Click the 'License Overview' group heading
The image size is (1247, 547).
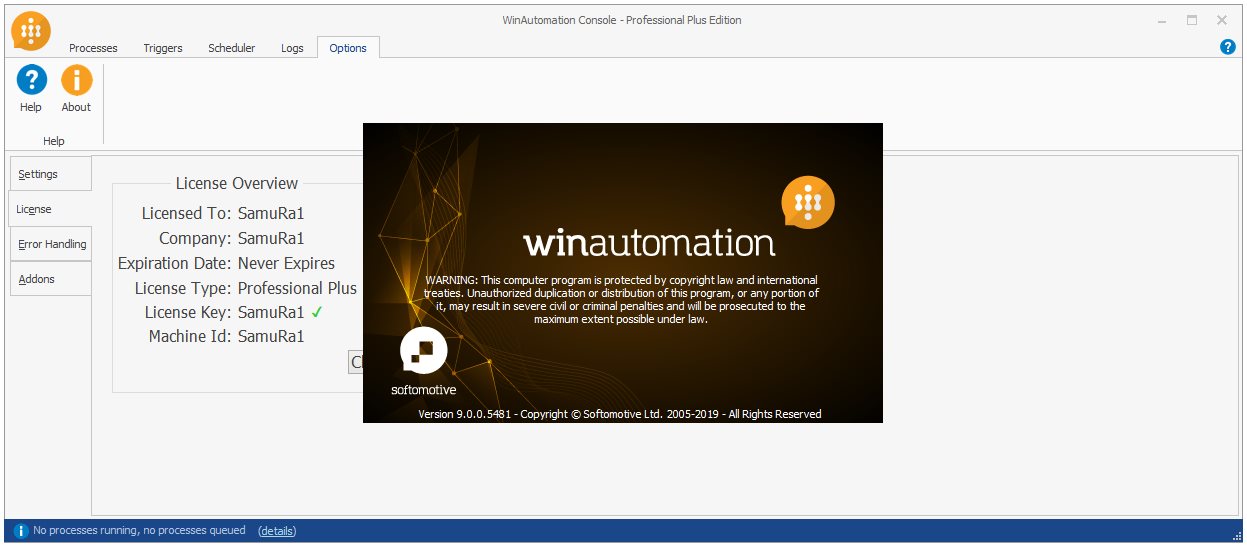(237, 183)
